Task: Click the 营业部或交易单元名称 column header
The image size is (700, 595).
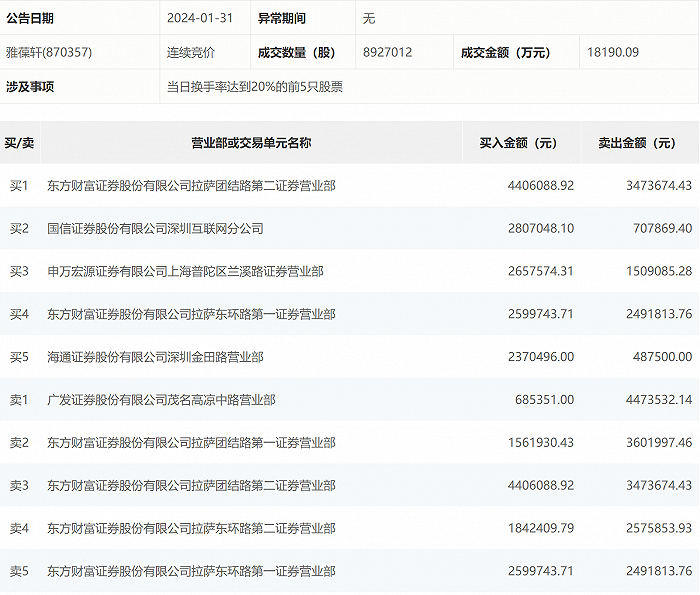Action: 251,143
